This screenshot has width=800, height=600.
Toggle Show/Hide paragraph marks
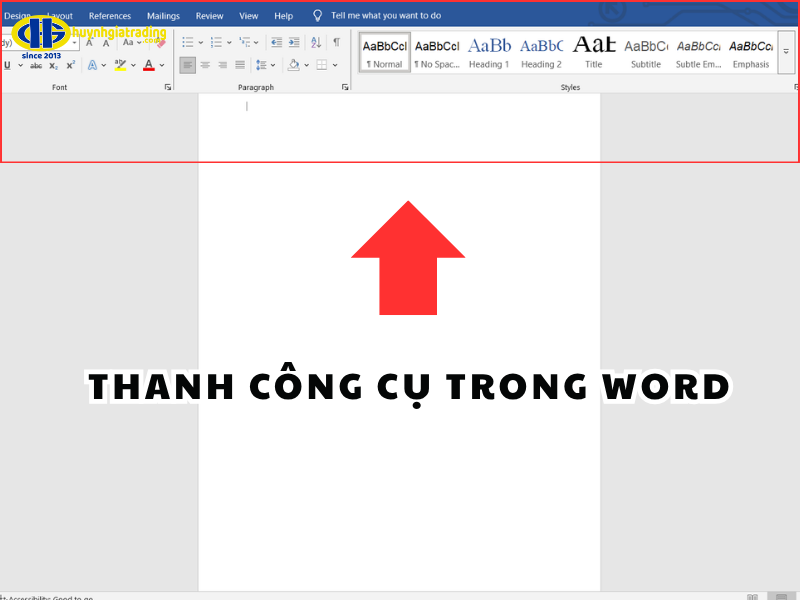click(x=336, y=42)
